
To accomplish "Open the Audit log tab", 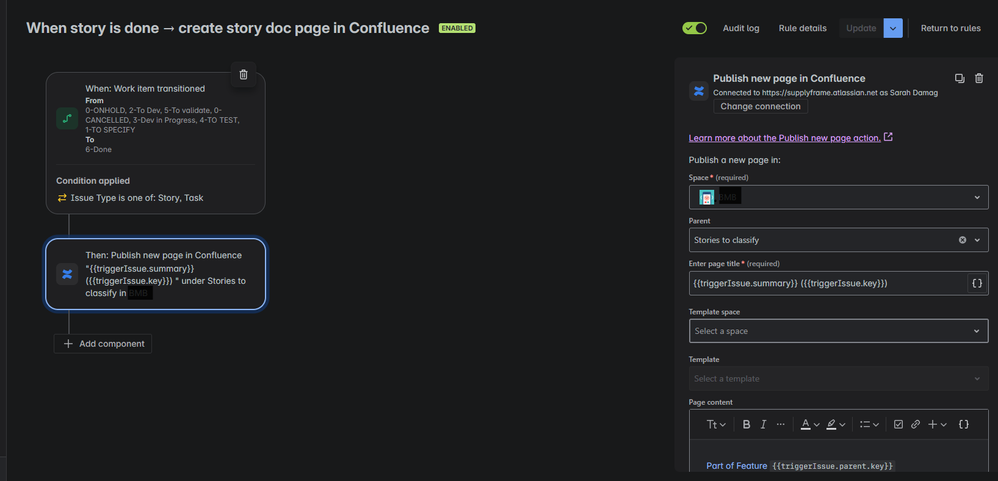I will [741, 28].
